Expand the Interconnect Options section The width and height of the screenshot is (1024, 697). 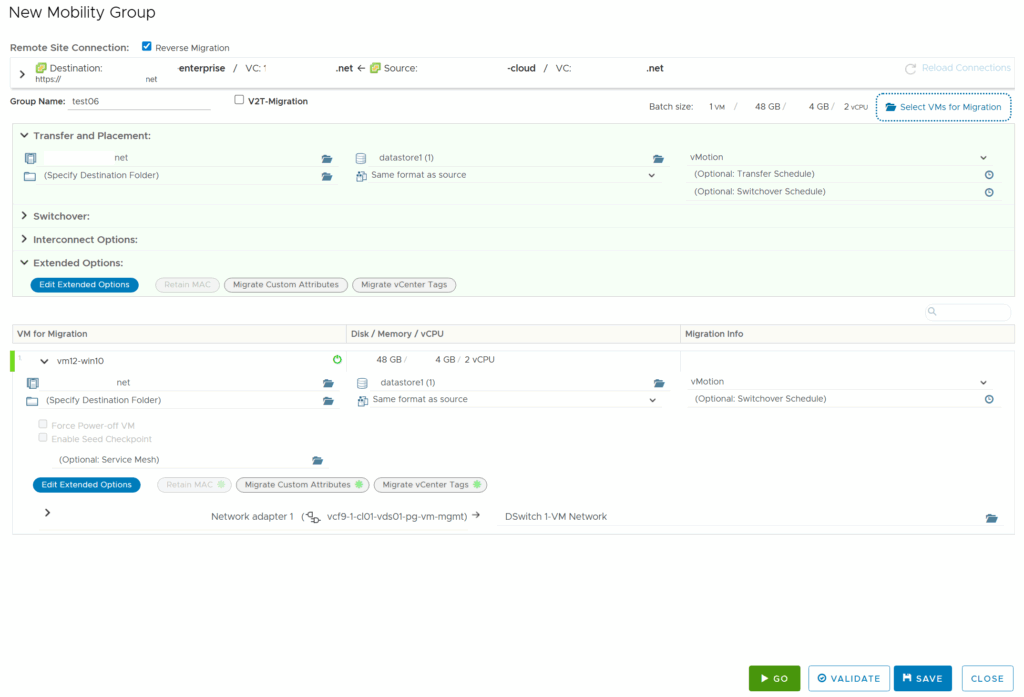pyautogui.click(x=25, y=240)
